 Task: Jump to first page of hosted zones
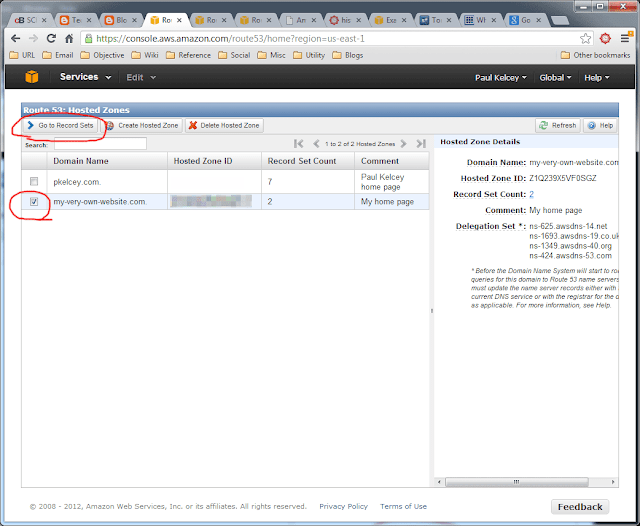[x=298, y=144]
